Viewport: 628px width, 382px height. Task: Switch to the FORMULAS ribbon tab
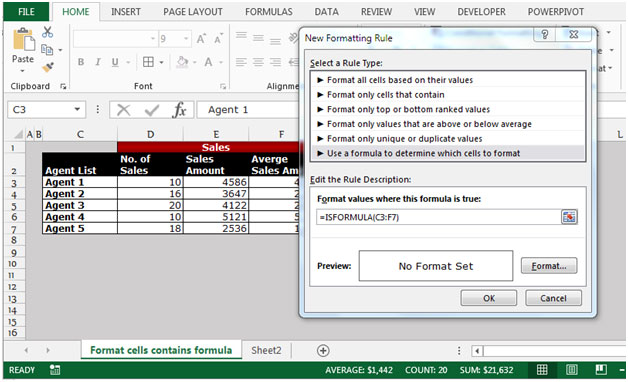click(269, 12)
